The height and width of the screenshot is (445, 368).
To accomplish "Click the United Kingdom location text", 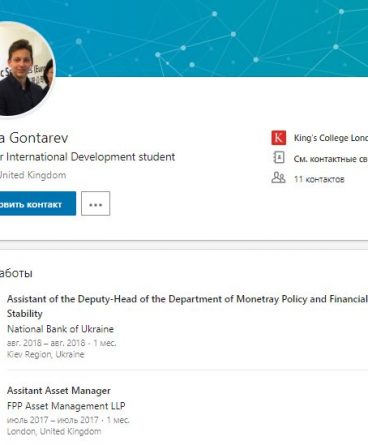I will click(x=33, y=175).
